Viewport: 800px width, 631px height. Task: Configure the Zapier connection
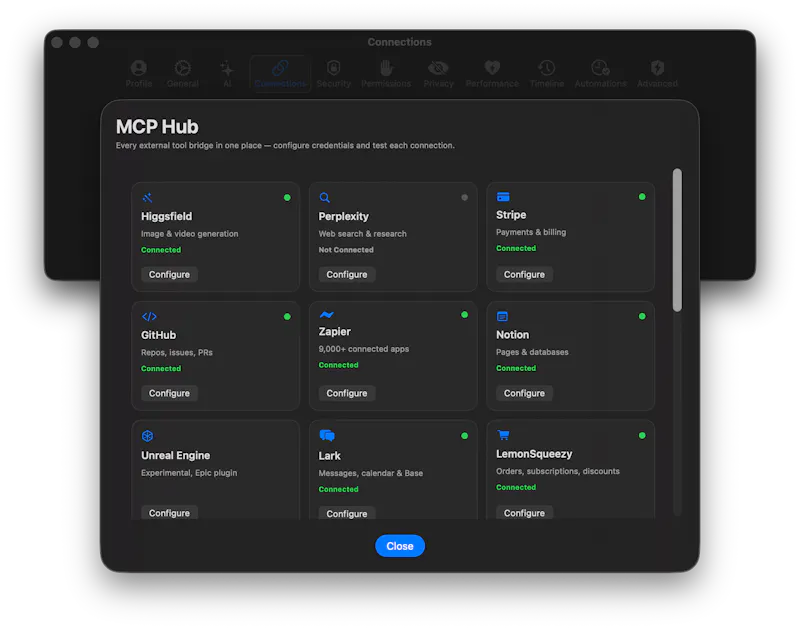coord(347,393)
